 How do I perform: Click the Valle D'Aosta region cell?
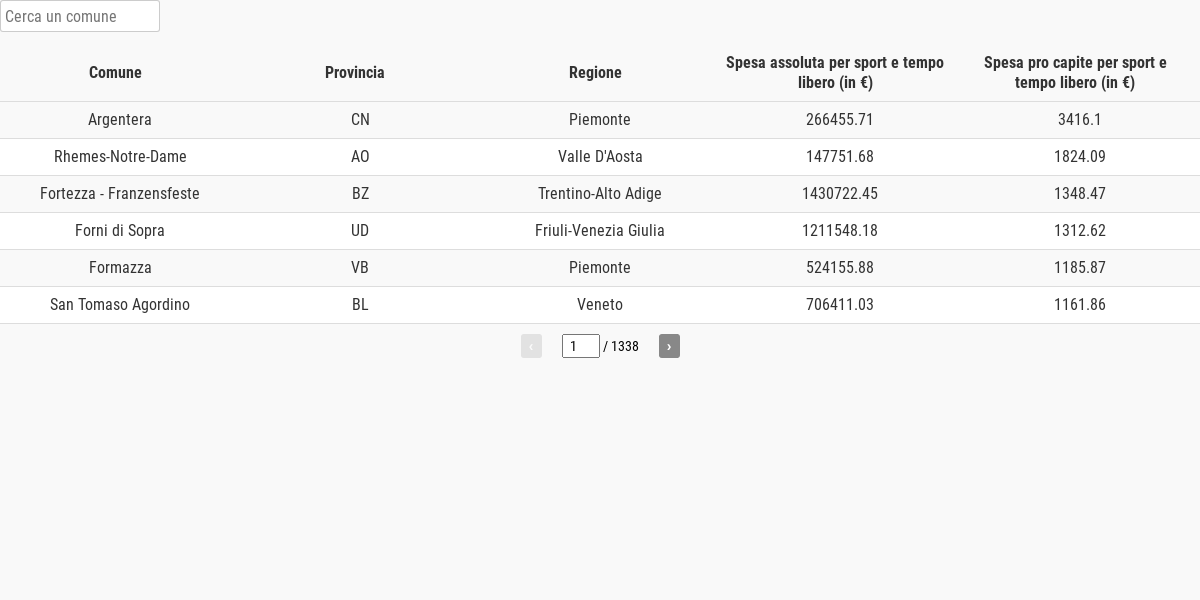tap(600, 157)
